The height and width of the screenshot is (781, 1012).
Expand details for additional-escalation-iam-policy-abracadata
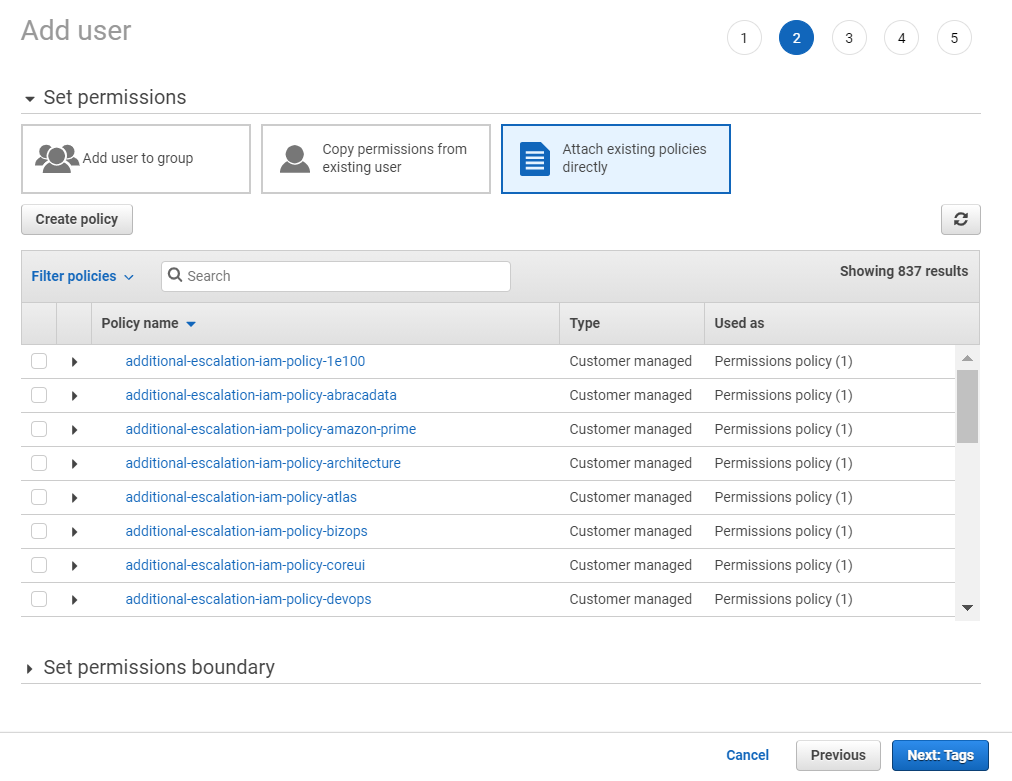tap(72, 394)
